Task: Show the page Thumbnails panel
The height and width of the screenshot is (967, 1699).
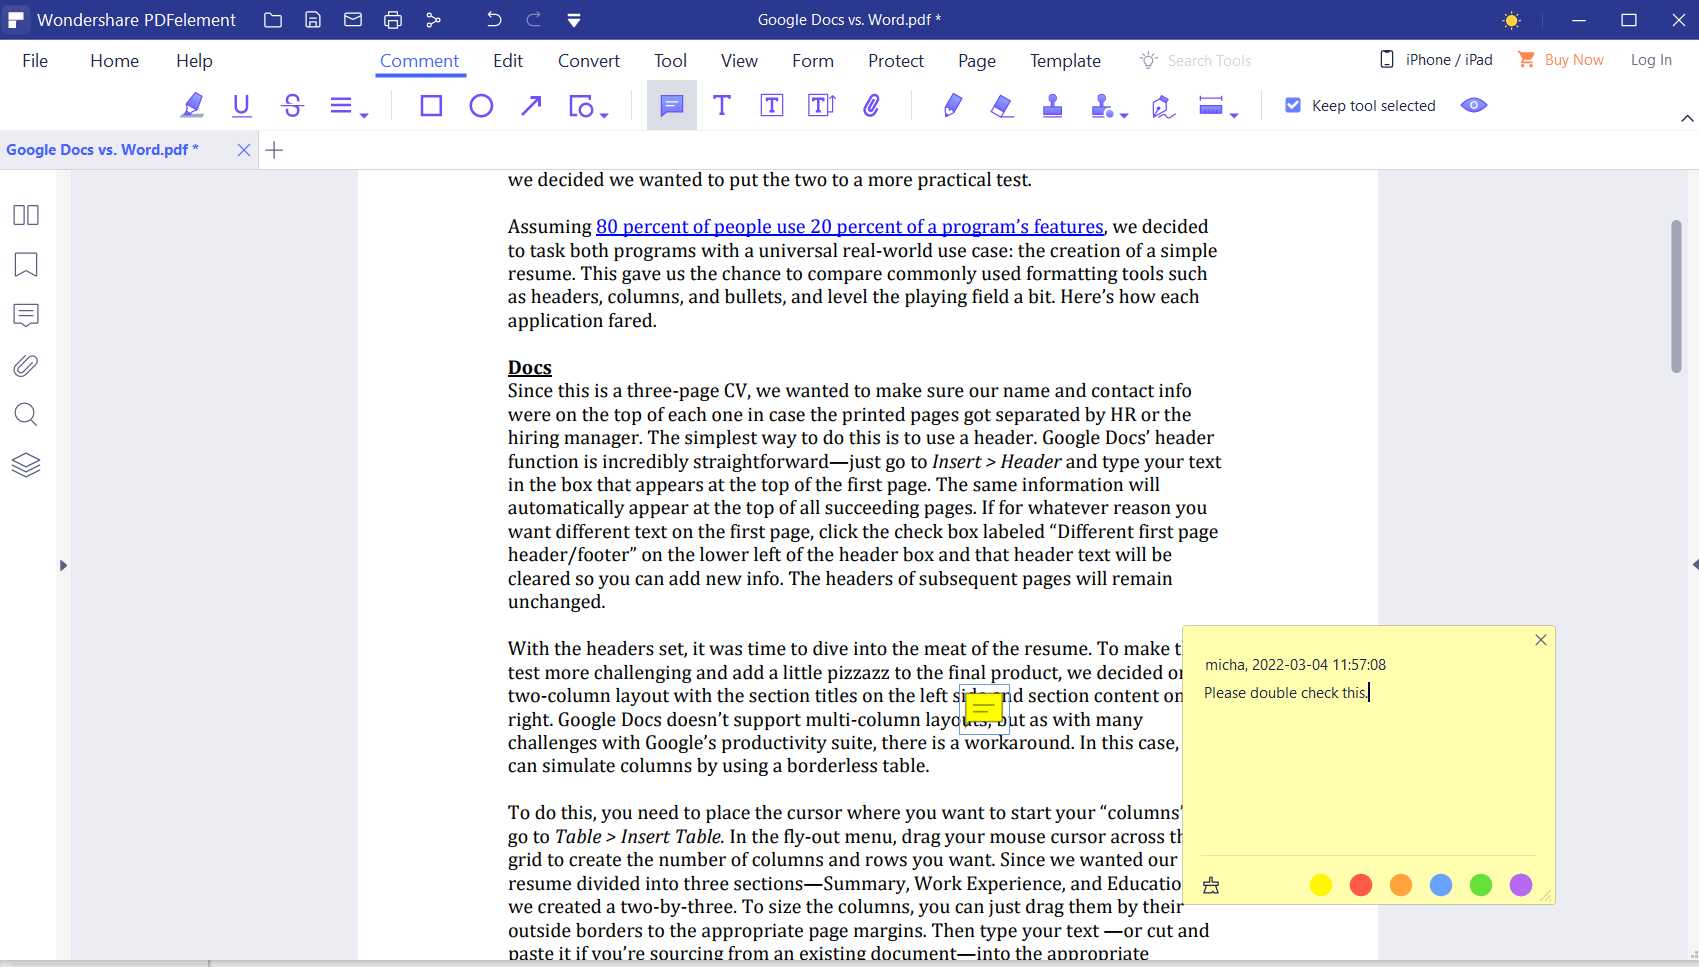Action: point(26,214)
